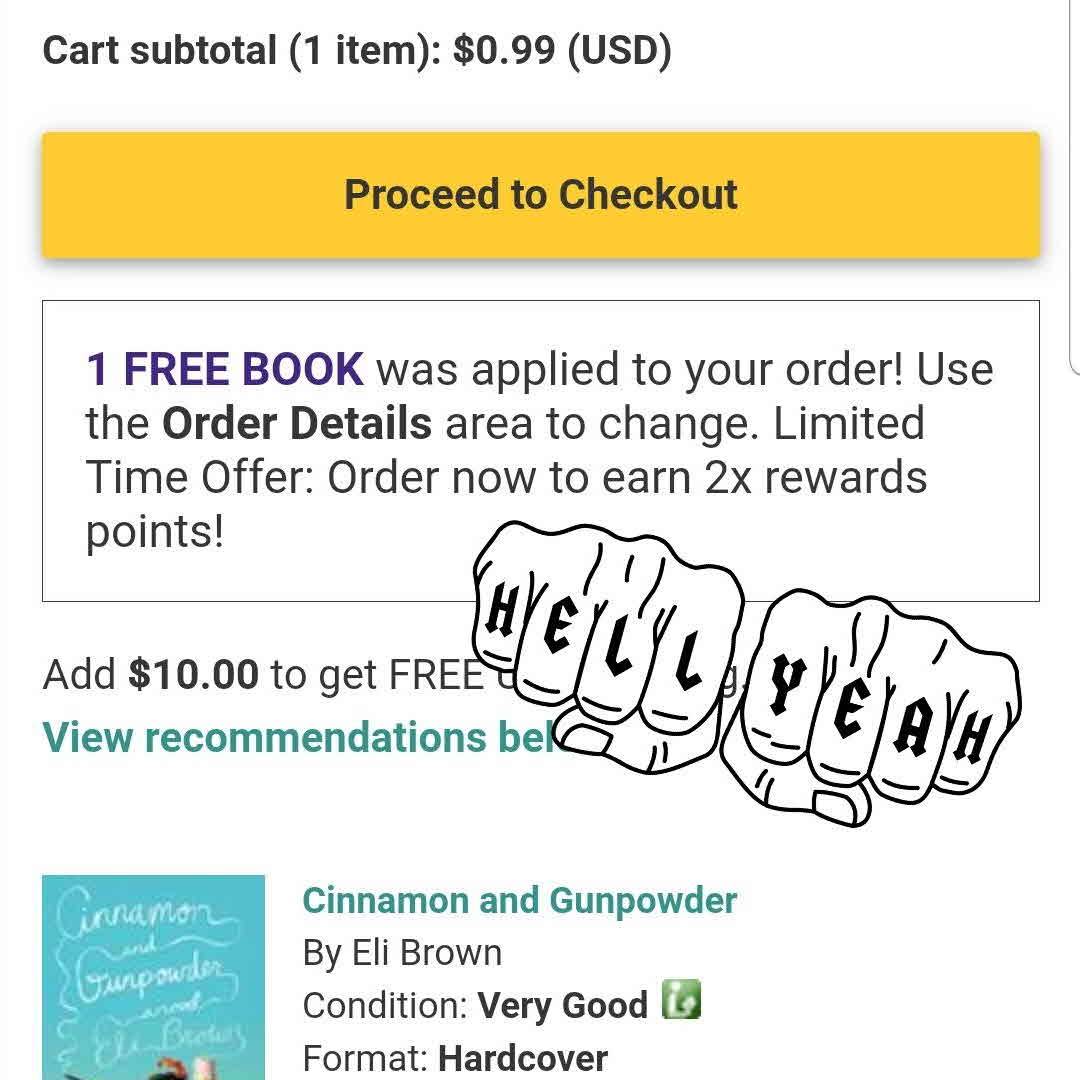1080x1080 pixels.
Task: Click the Hardcover format label
Action: pyautogui.click(x=523, y=1057)
